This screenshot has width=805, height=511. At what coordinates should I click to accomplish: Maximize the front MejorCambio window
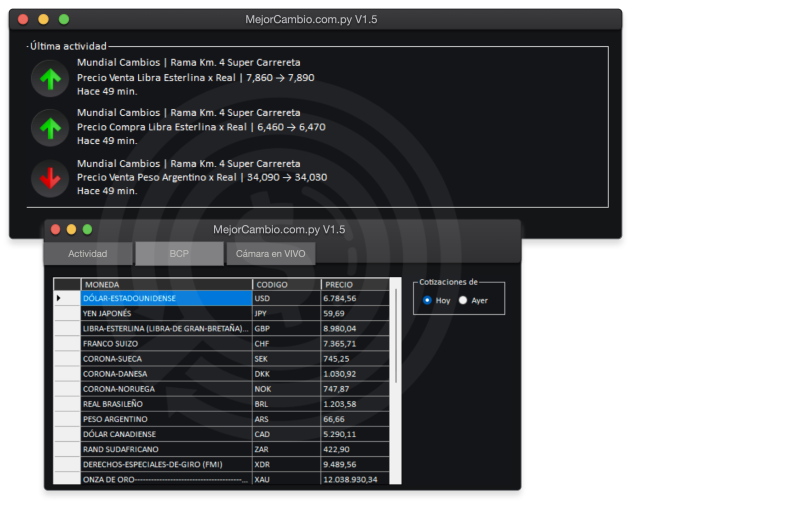click(x=87, y=229)
